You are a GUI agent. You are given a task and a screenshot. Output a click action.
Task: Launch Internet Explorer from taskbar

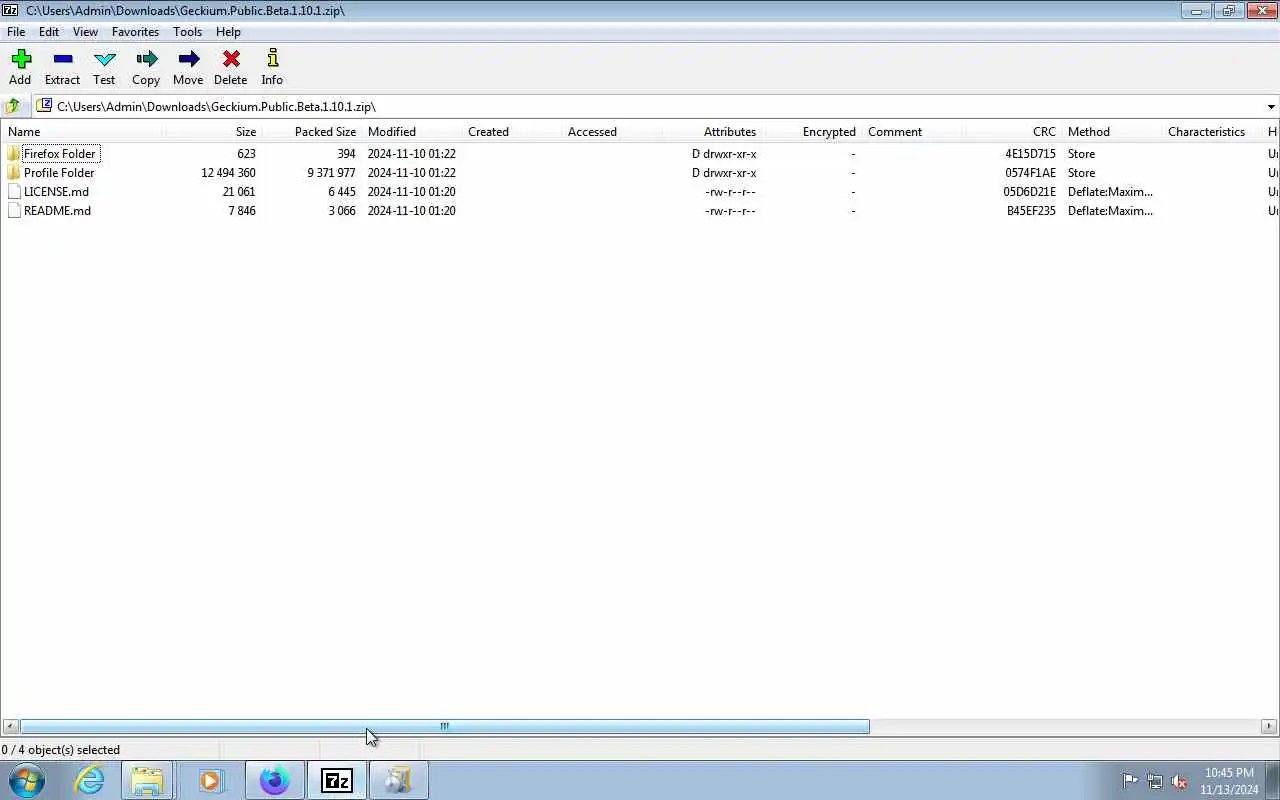[90, 780]
